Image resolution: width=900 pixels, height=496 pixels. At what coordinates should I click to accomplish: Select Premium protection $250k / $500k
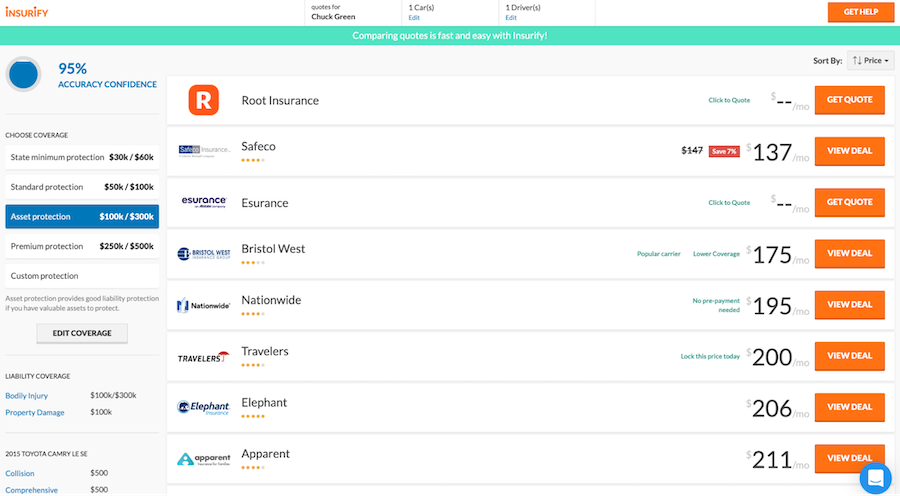(82, 246)
